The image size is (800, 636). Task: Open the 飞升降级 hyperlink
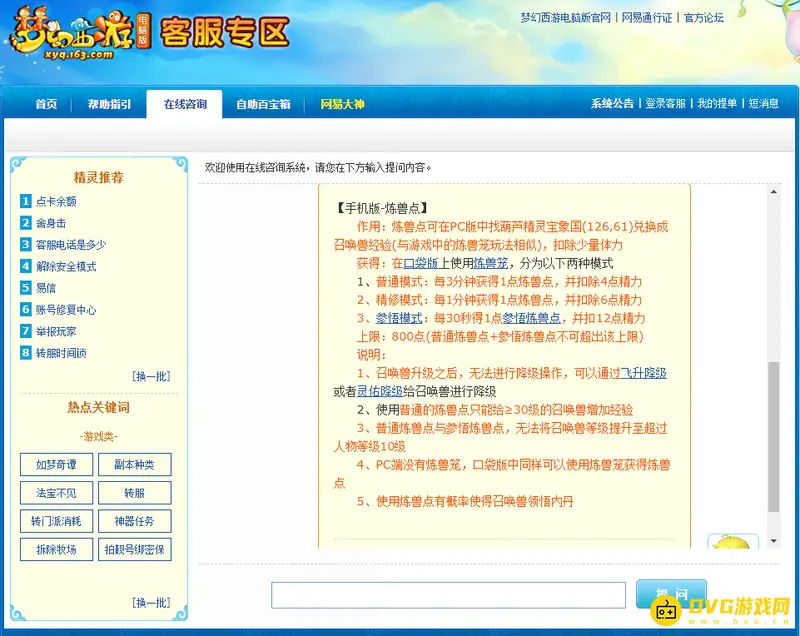pos(644,373)
